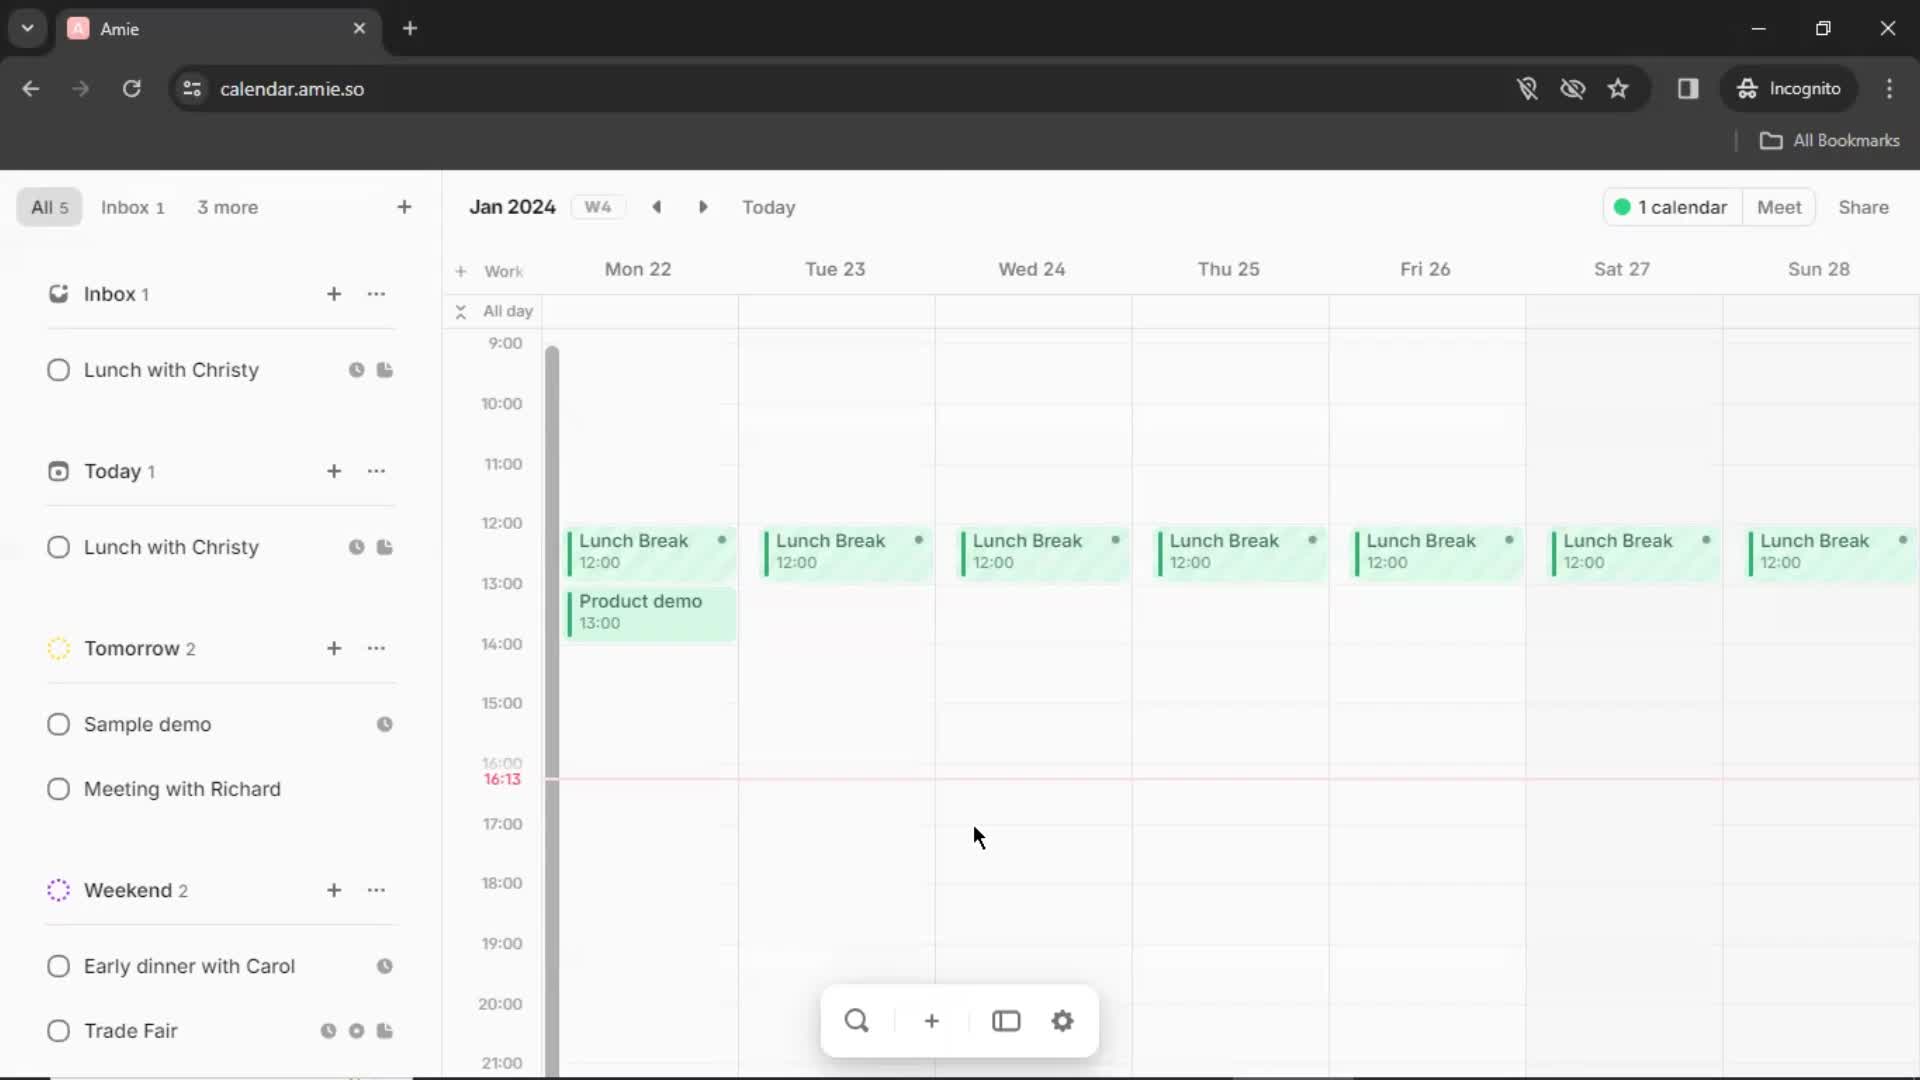Viewport: 1920px width, 1080px height.
Task: Expand the Weekend section menu
Action: (376, 890)
